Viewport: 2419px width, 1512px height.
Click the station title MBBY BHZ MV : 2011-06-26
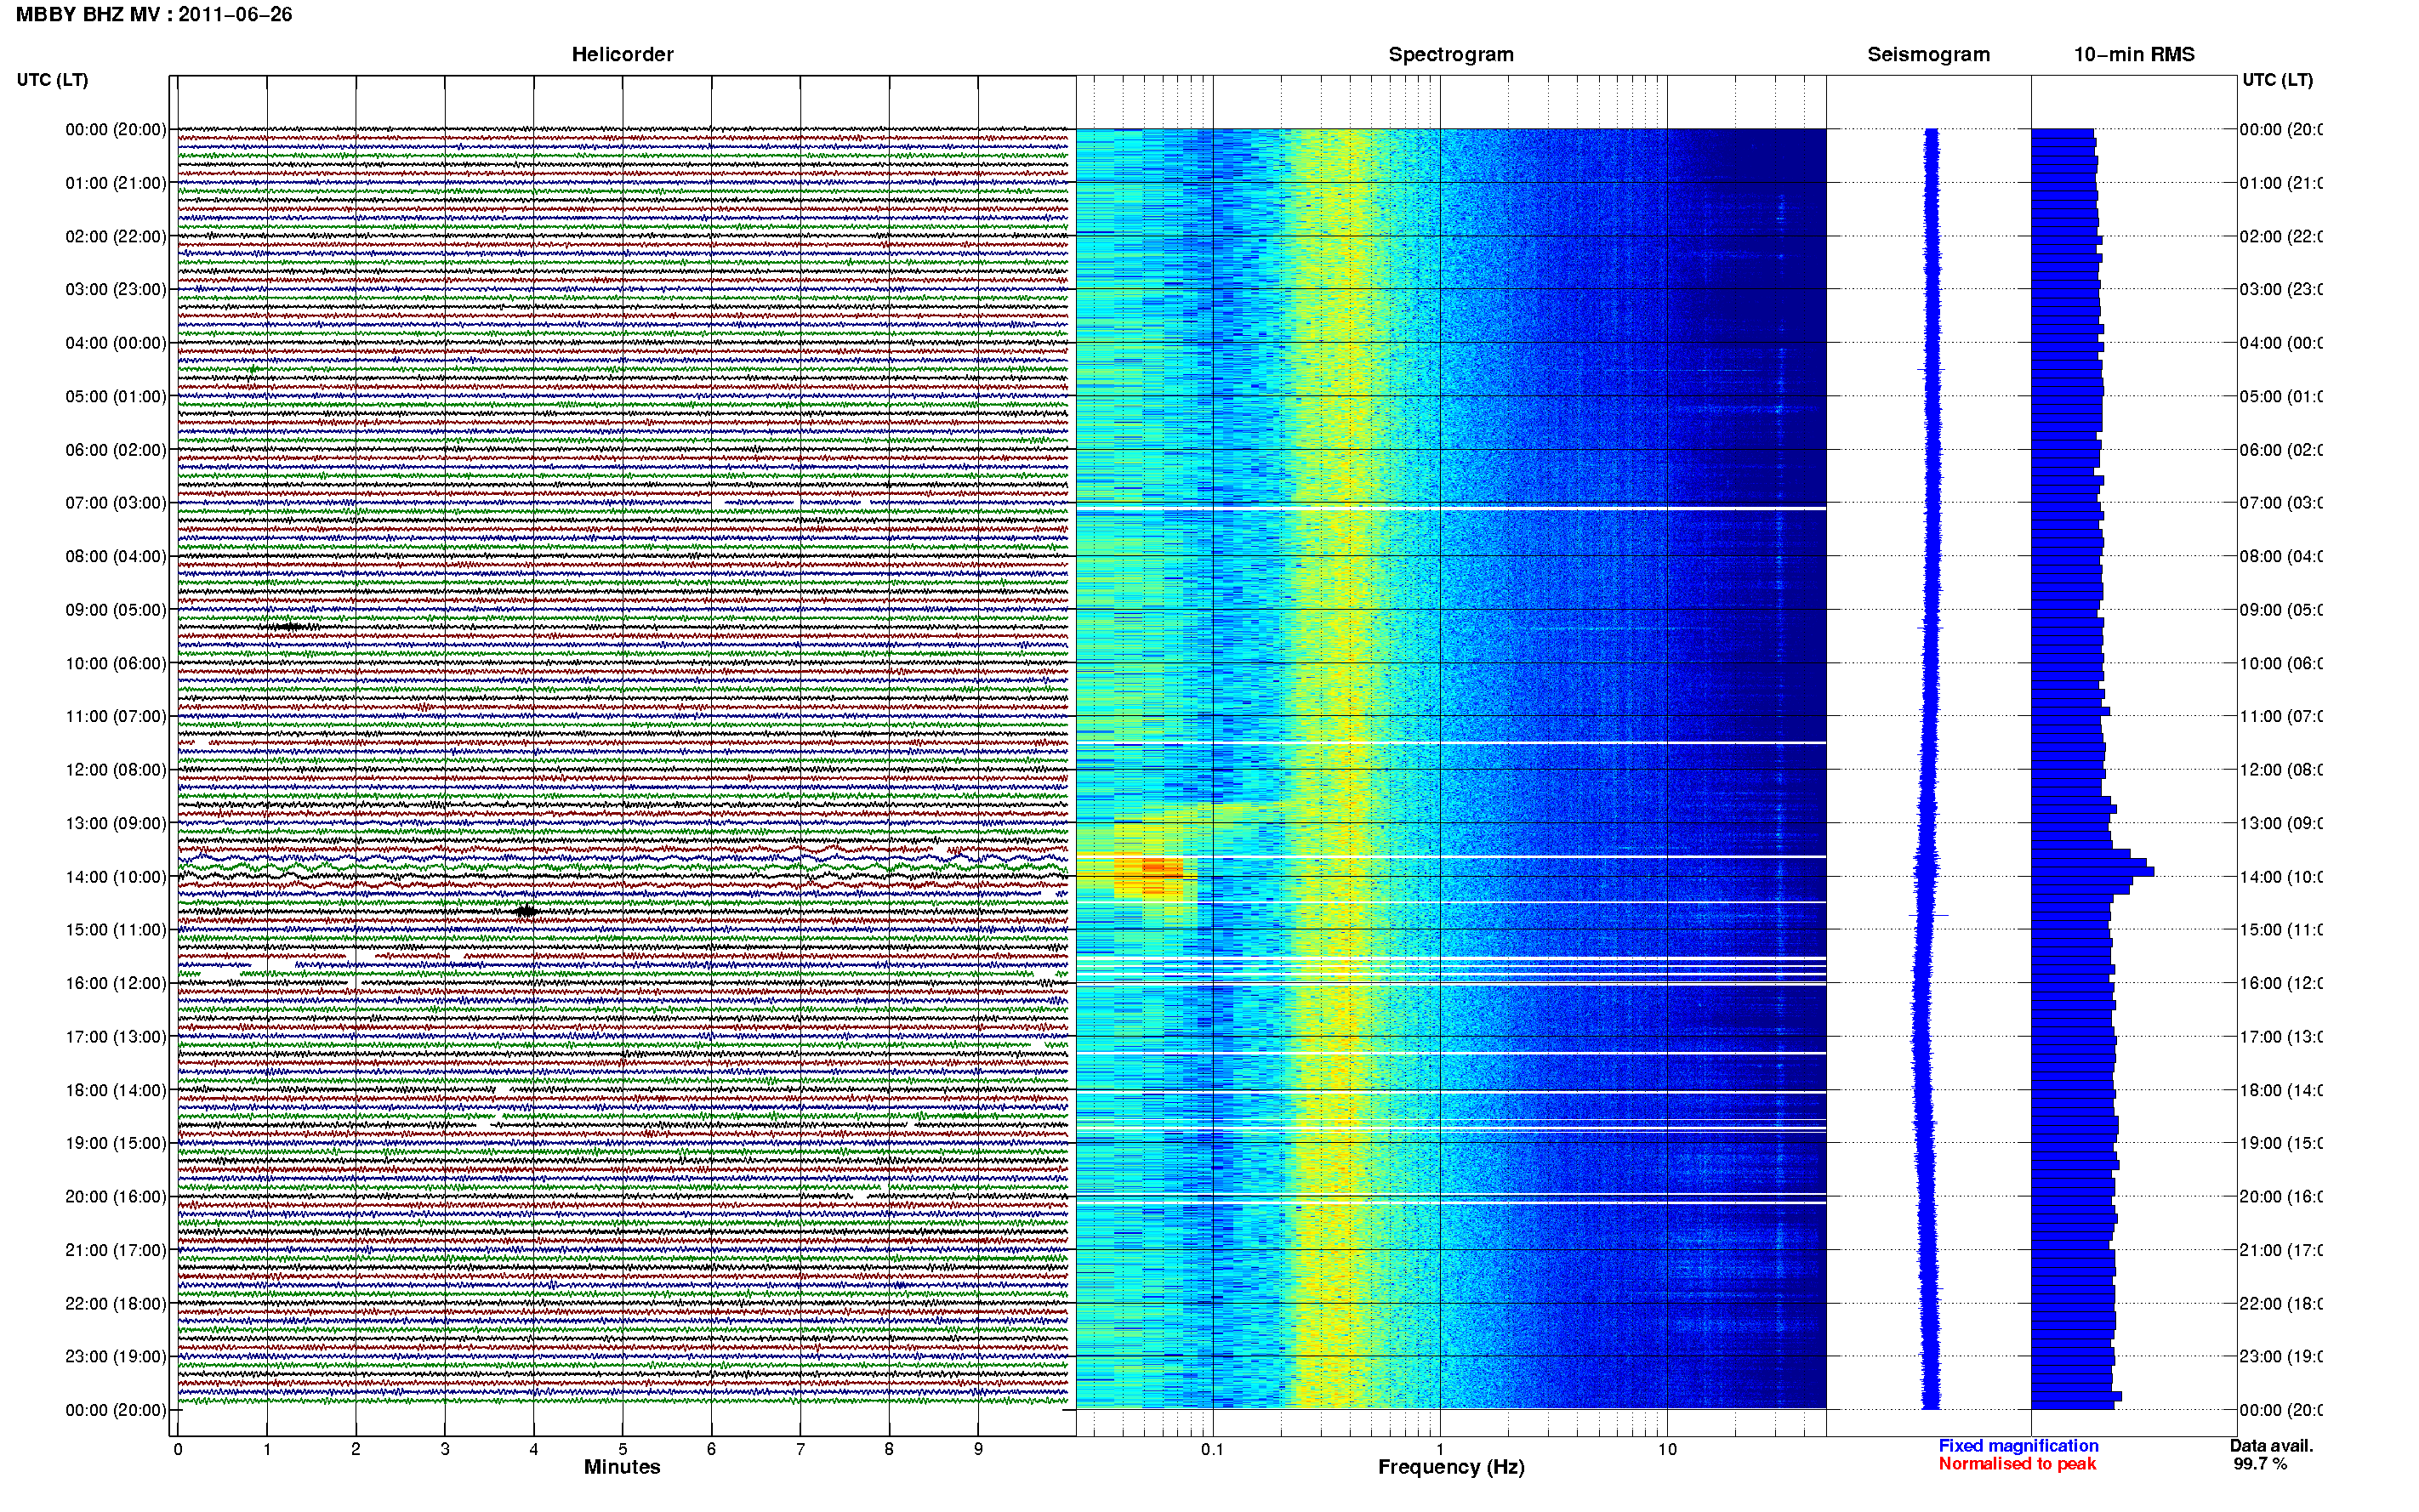point(154,15)
